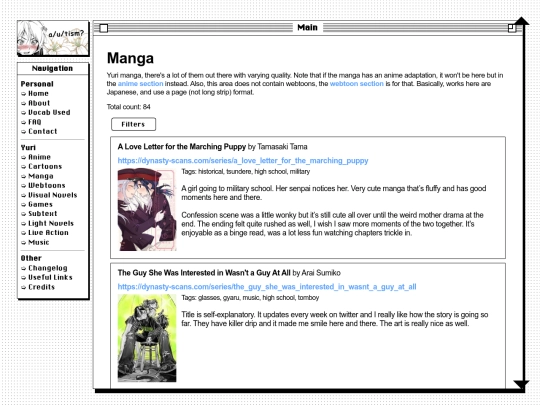The width and height of the screenshot is (540, 405).
Task: Open Music in the navigation
Action: coord(39,242)
